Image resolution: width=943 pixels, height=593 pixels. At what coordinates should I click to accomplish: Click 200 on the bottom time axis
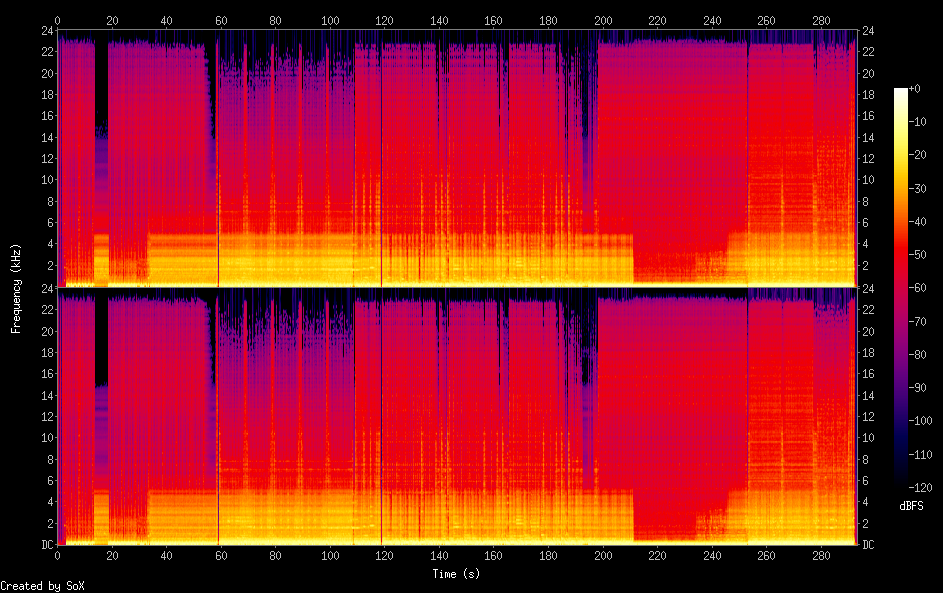602,556
